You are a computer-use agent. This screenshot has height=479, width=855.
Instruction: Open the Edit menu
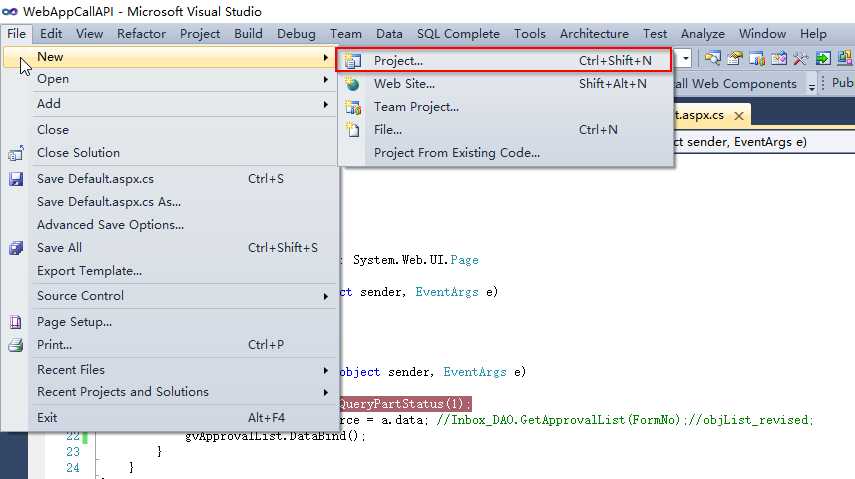[51, 34]
